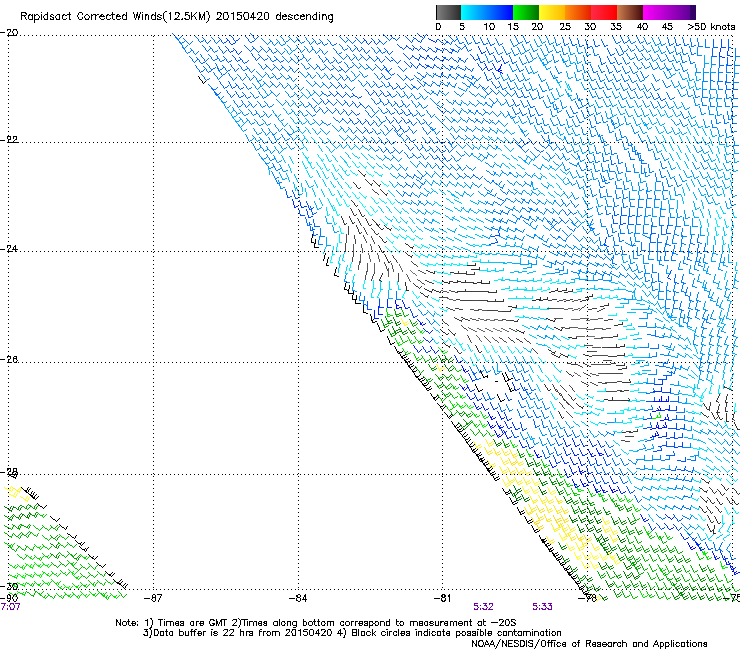The width and height of the screenshot is (740, 650).
Task: Click the latitude label -20
Action: (x=9, y=33)
